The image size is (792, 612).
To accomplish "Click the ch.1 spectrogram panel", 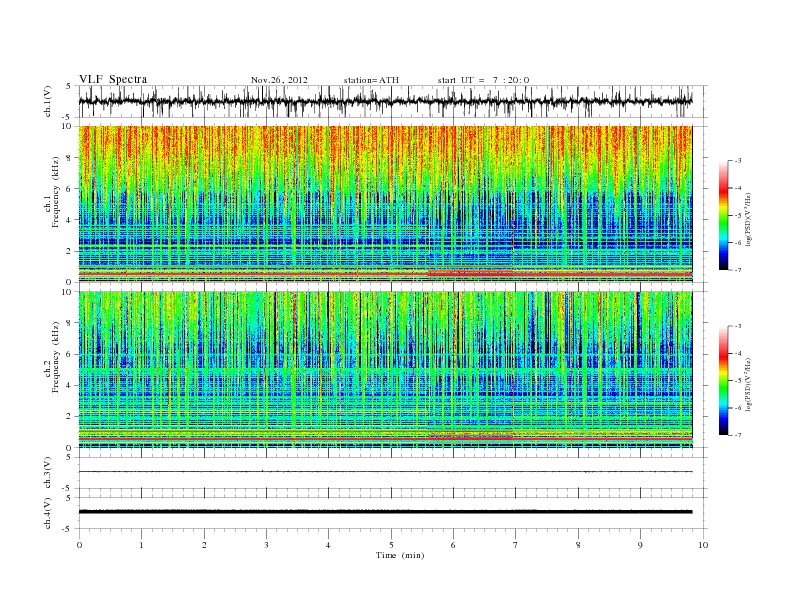I will click(x=385, y=204).
